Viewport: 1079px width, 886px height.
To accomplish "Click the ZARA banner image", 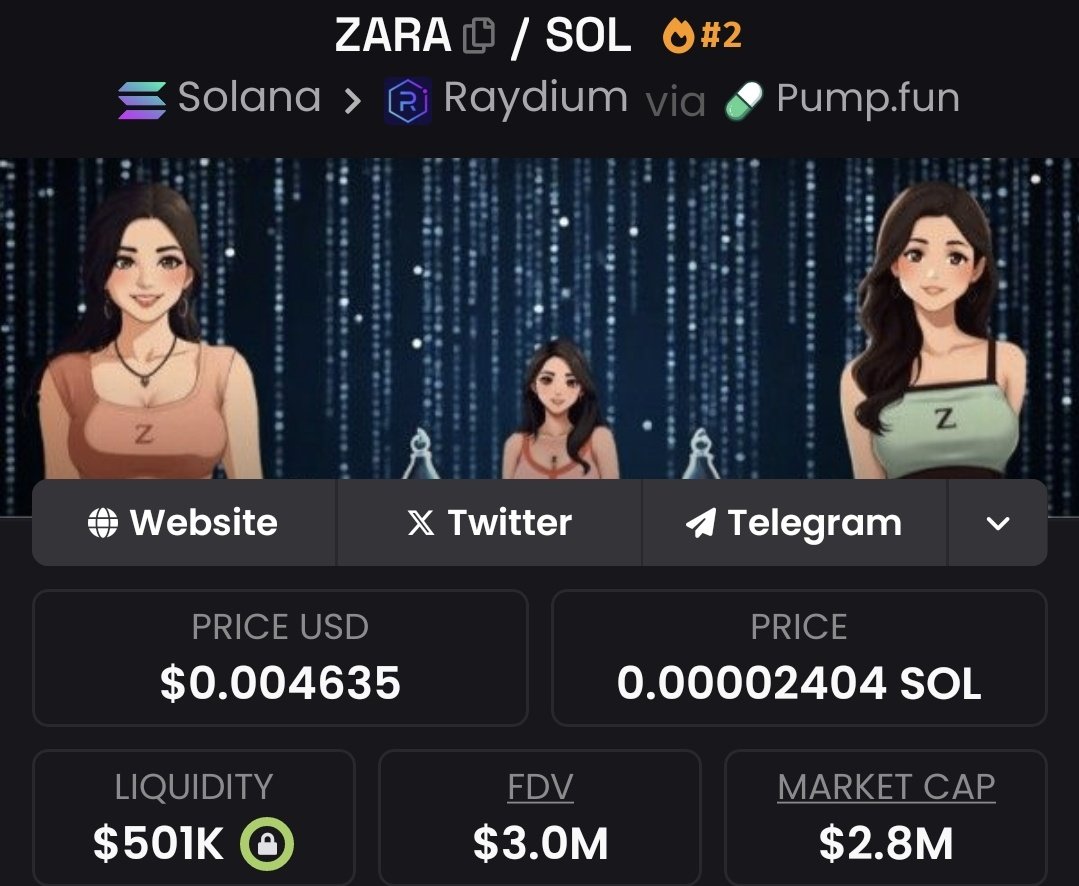I will click(540, 318).
